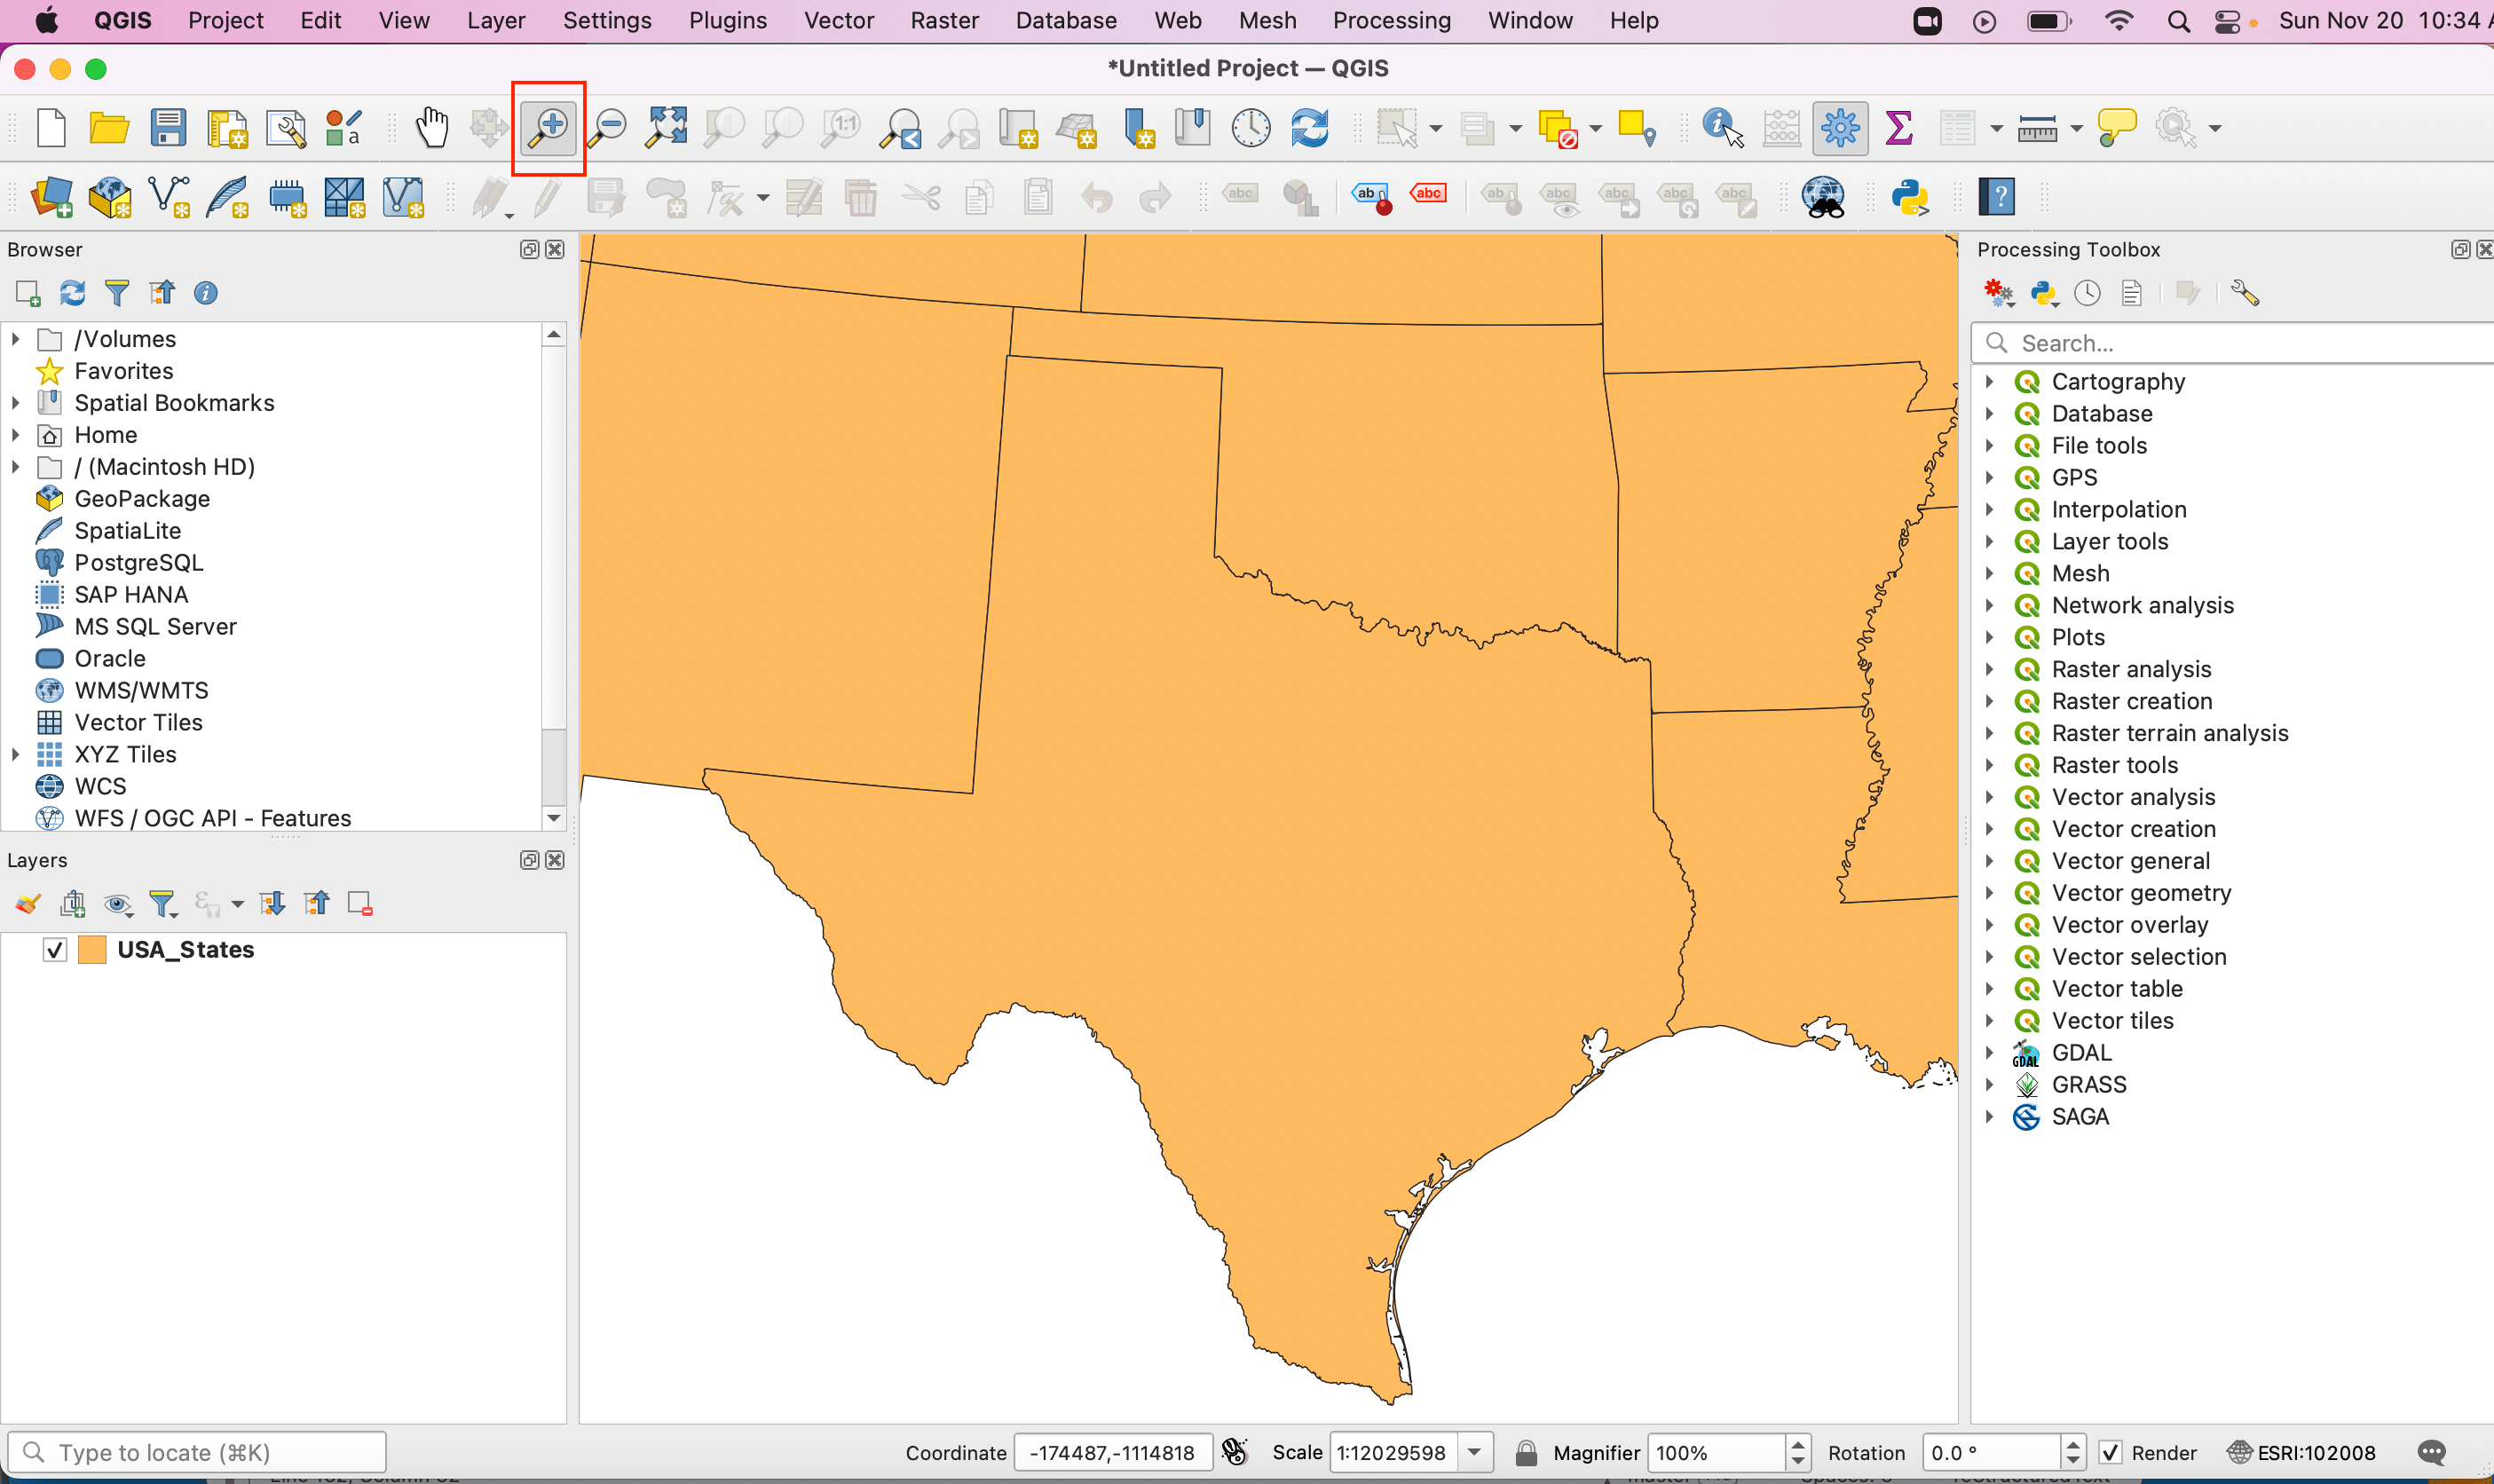
Task: Expand the Vector analysis toolbox group
Action: pyautogui.click(x=1990, y=797)
